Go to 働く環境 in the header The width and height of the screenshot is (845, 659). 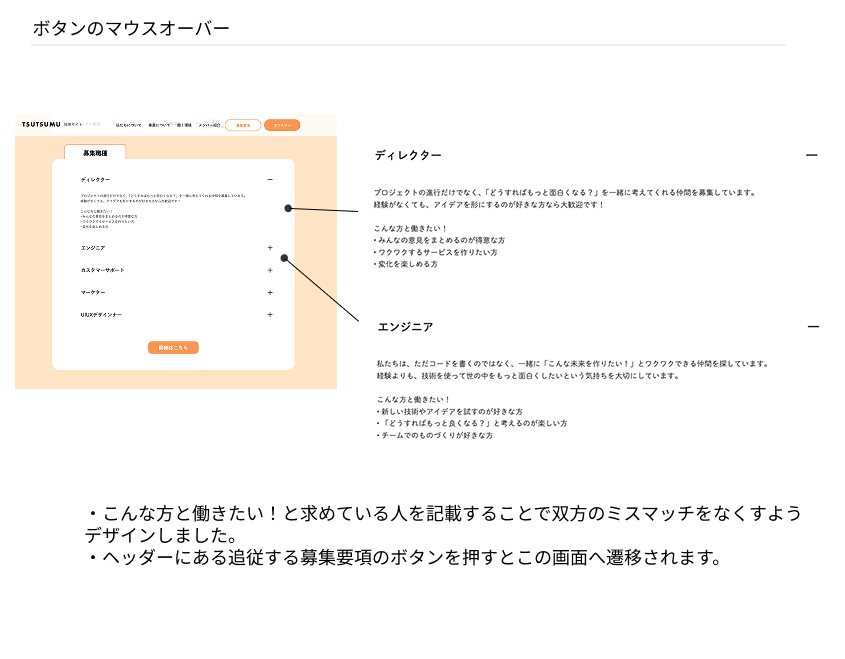(183, 125)
